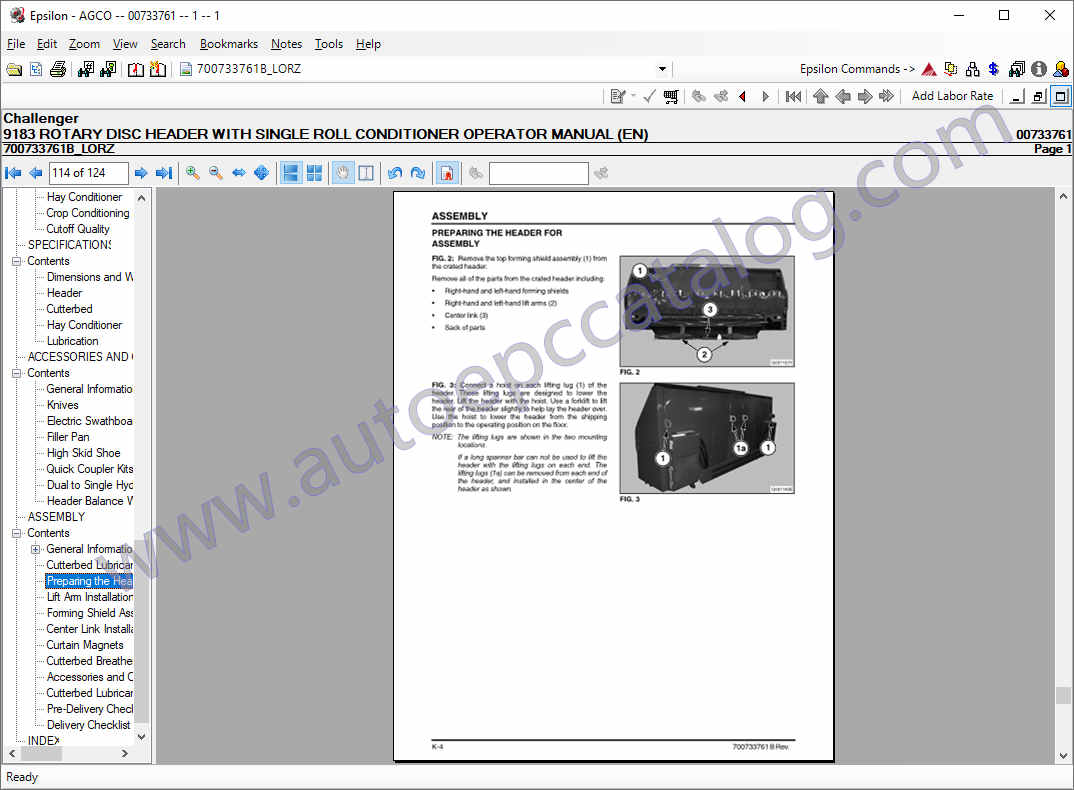Switch to the thumbnail grid page view
This screenshot has height=790, width=1074.
point(314,173)
